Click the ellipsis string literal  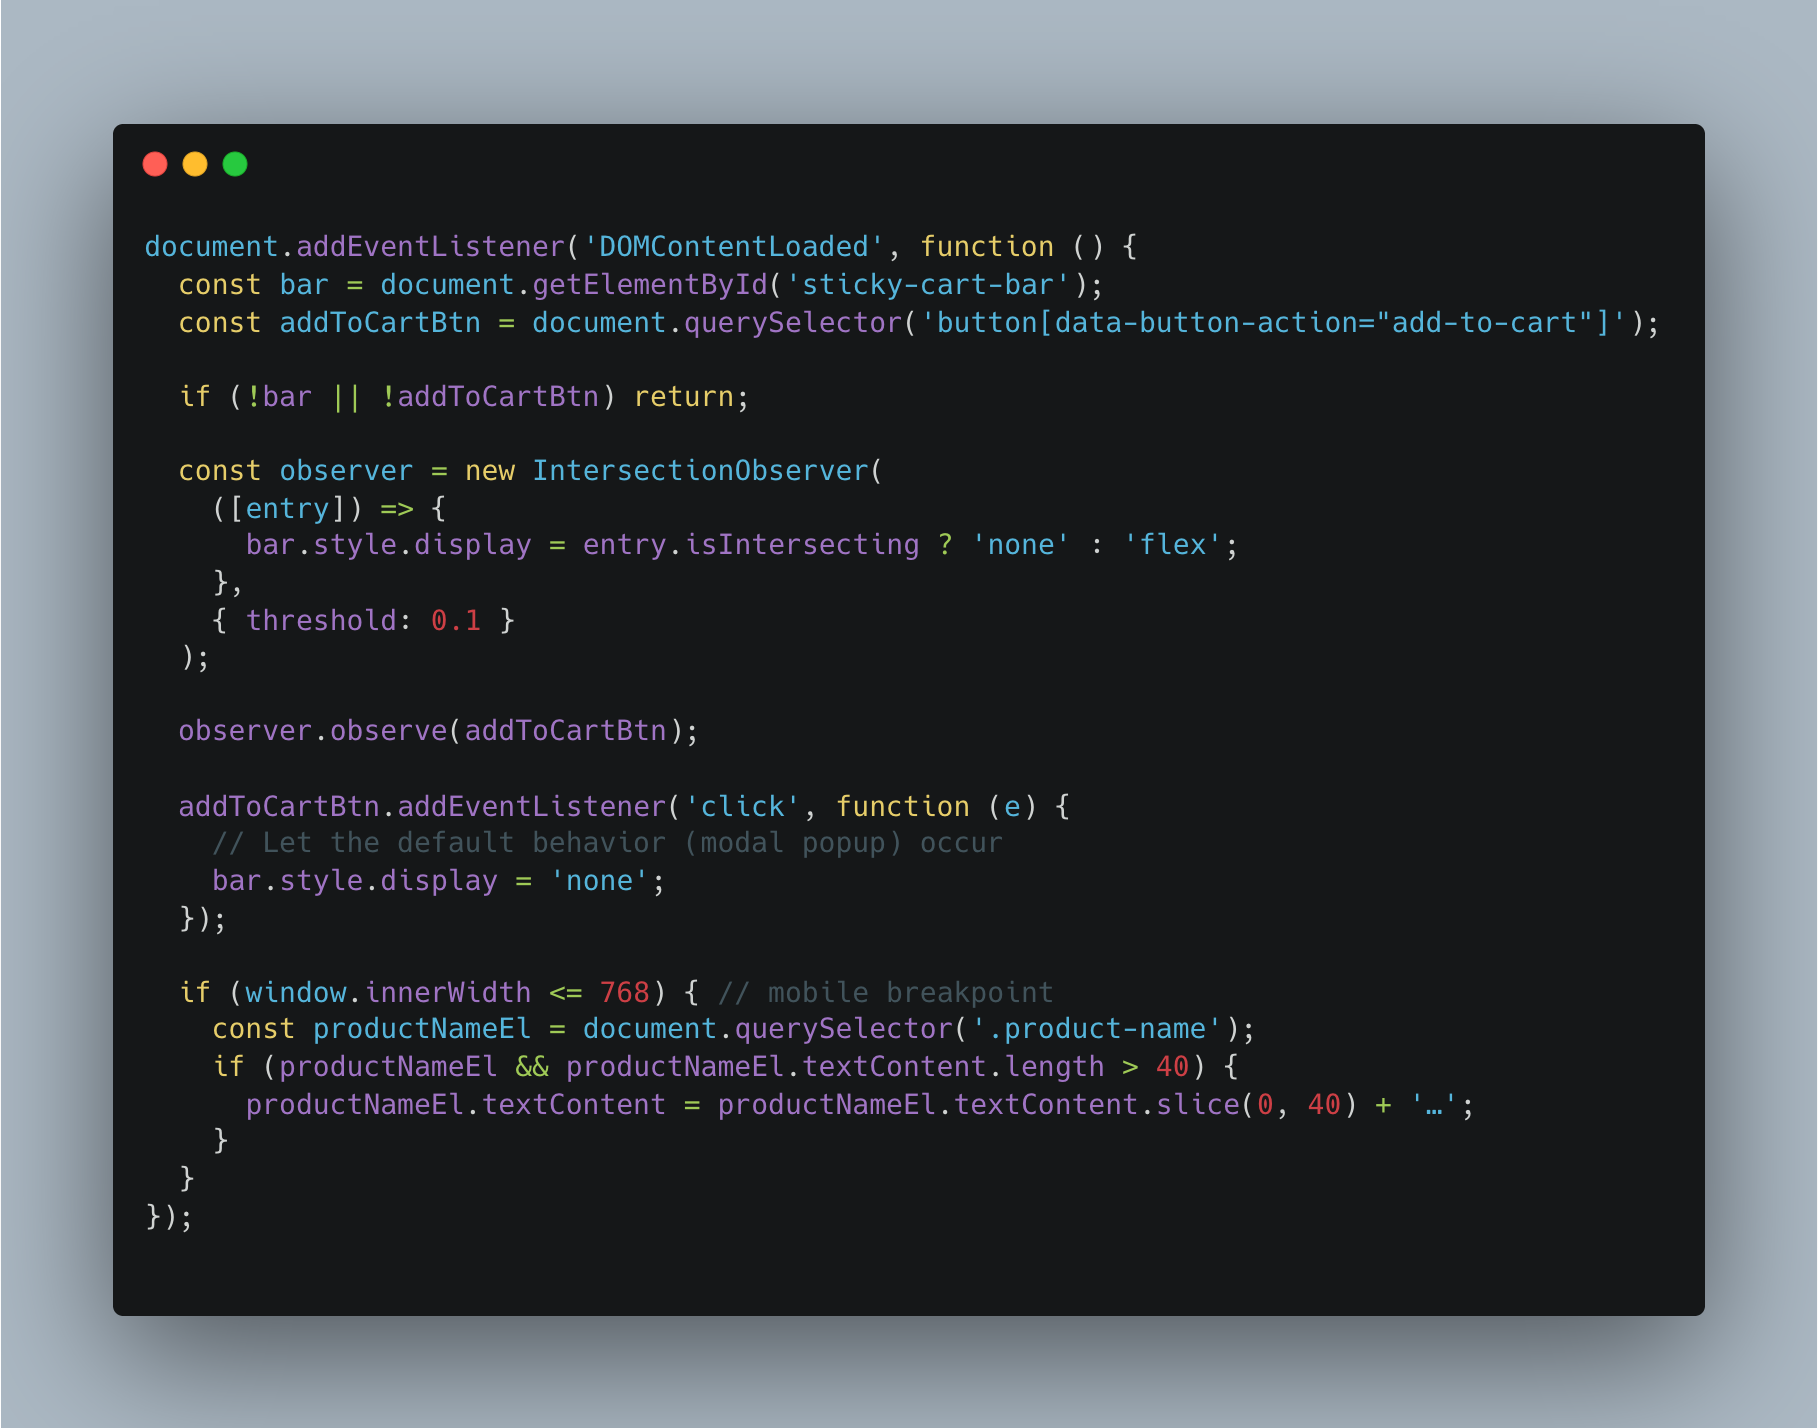tap(1434, 1105)
